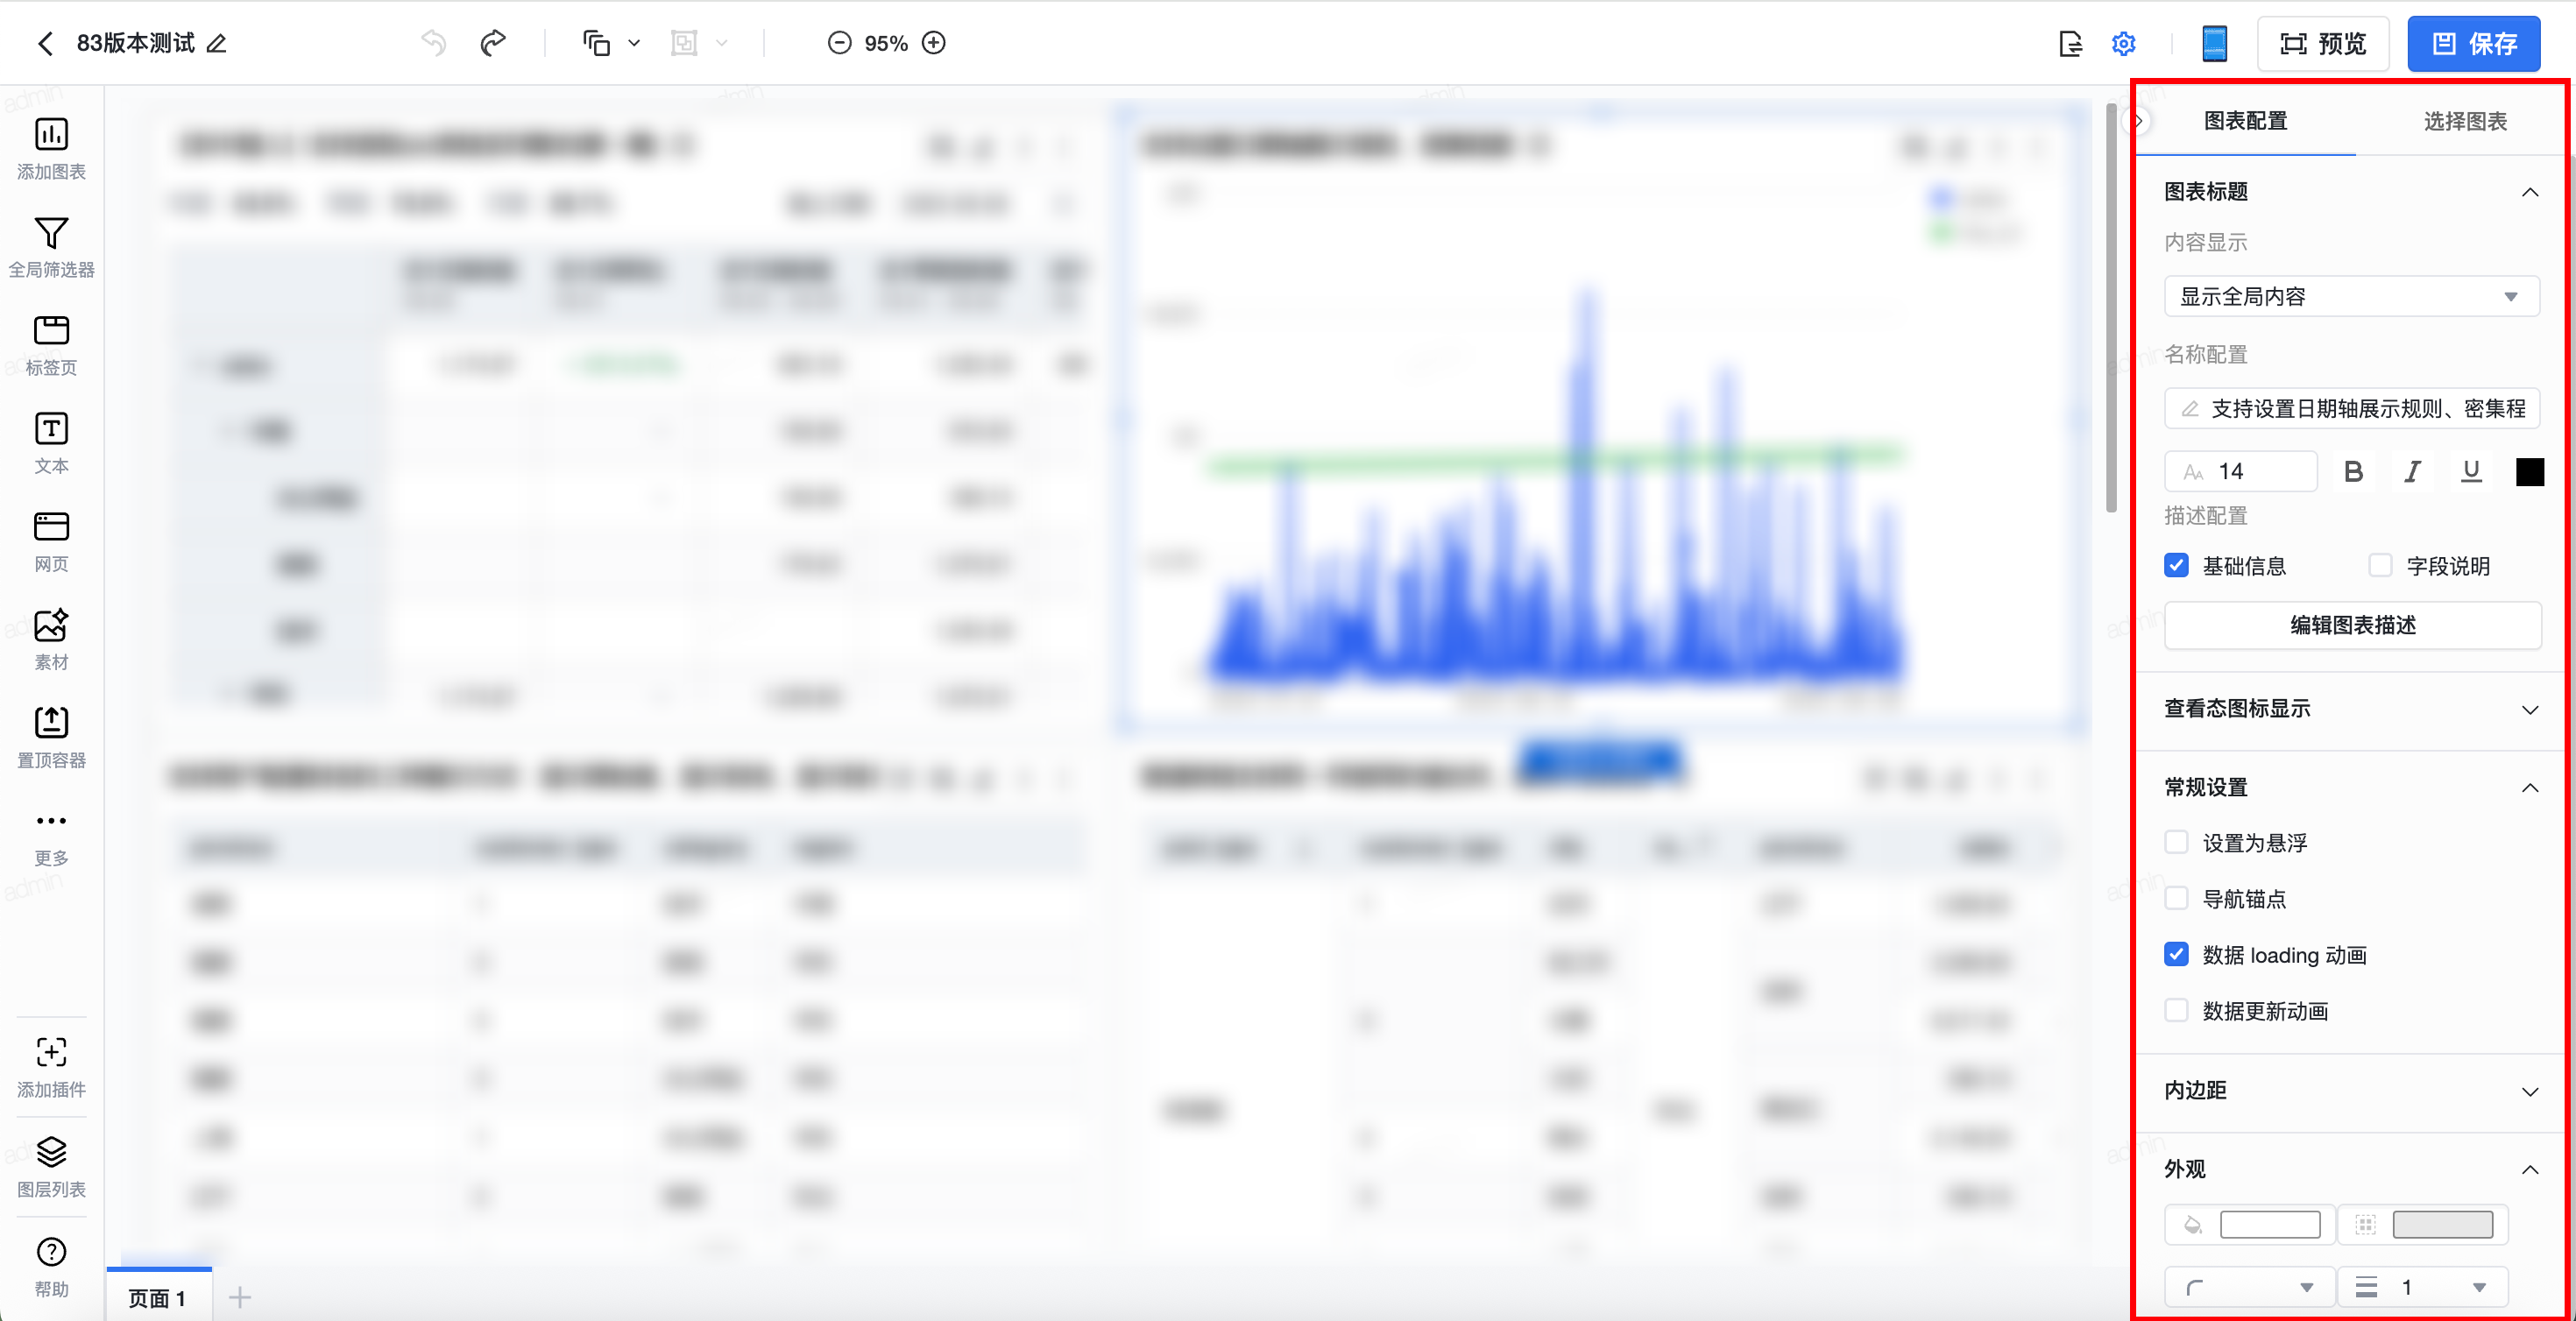Collapse the 图表标题 section
The image size is (2576, 1321).
pyautogui.click(x=2529, y=191)
